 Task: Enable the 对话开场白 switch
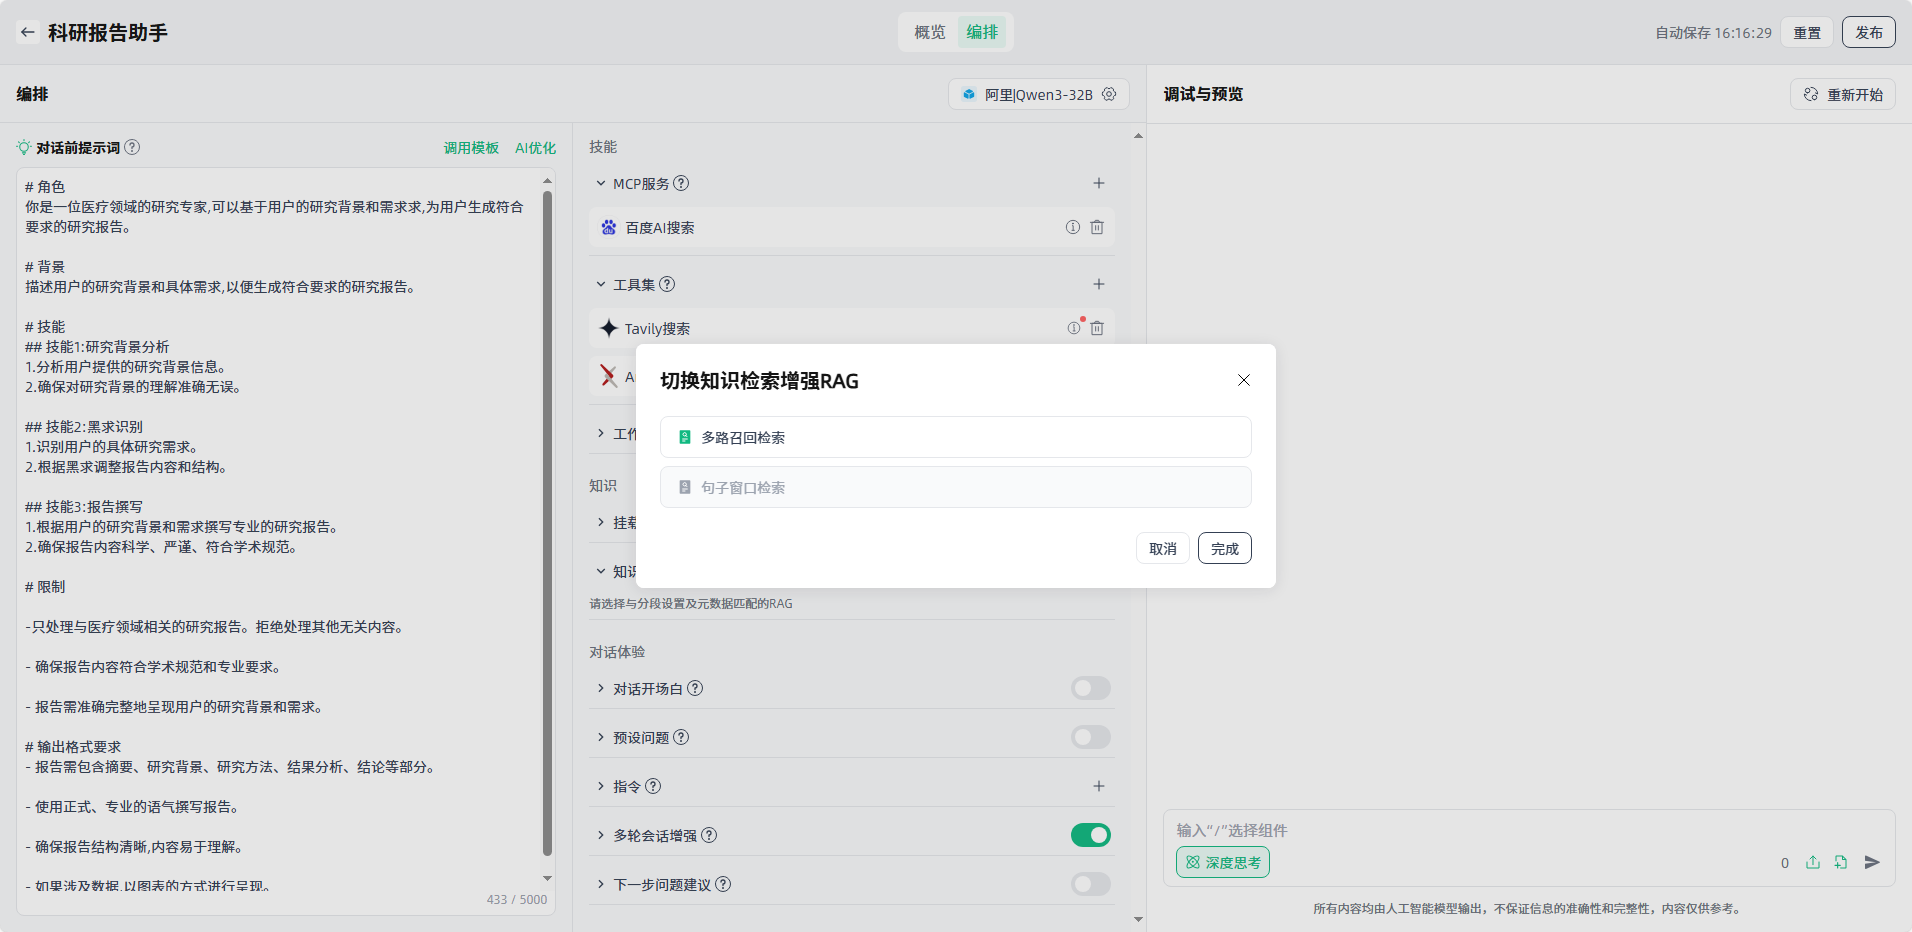tap(1090, 688)
